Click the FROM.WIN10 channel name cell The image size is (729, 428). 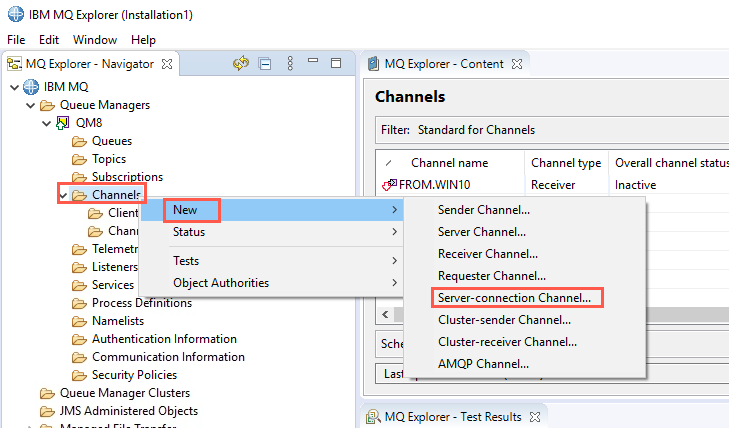tap(435, 185)
